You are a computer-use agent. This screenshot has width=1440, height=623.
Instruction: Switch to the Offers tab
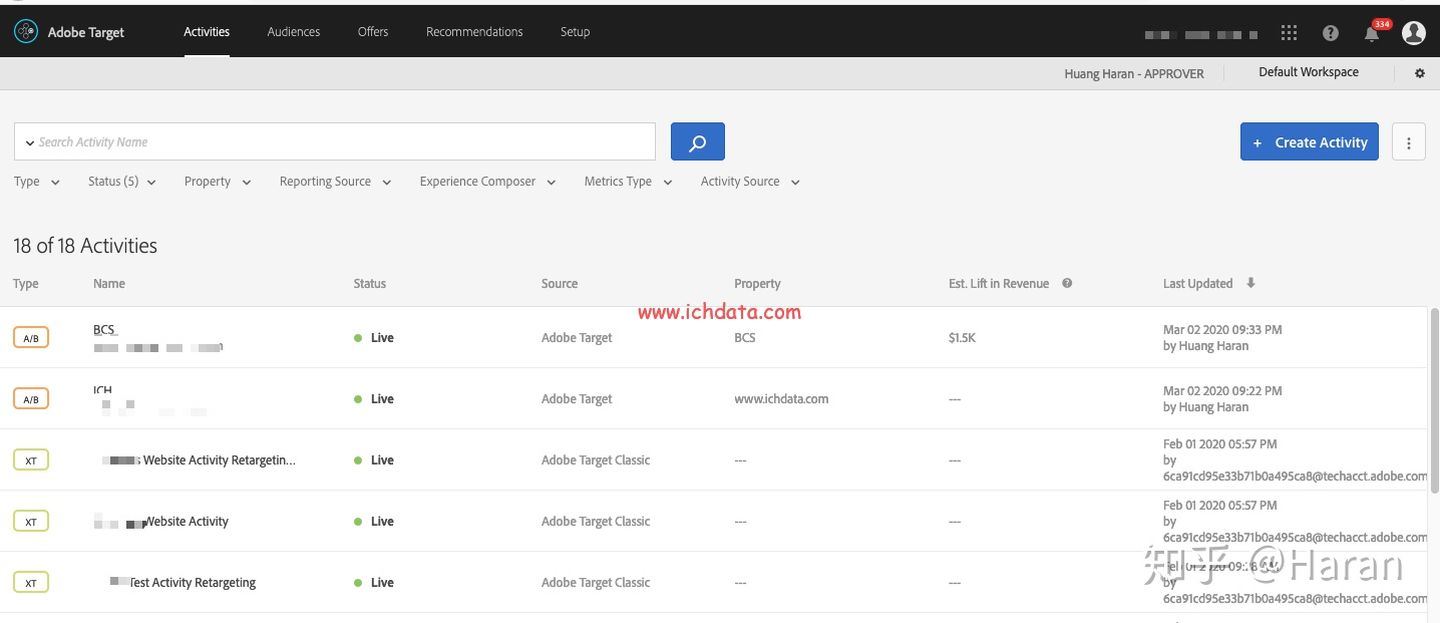coord(373,32)
